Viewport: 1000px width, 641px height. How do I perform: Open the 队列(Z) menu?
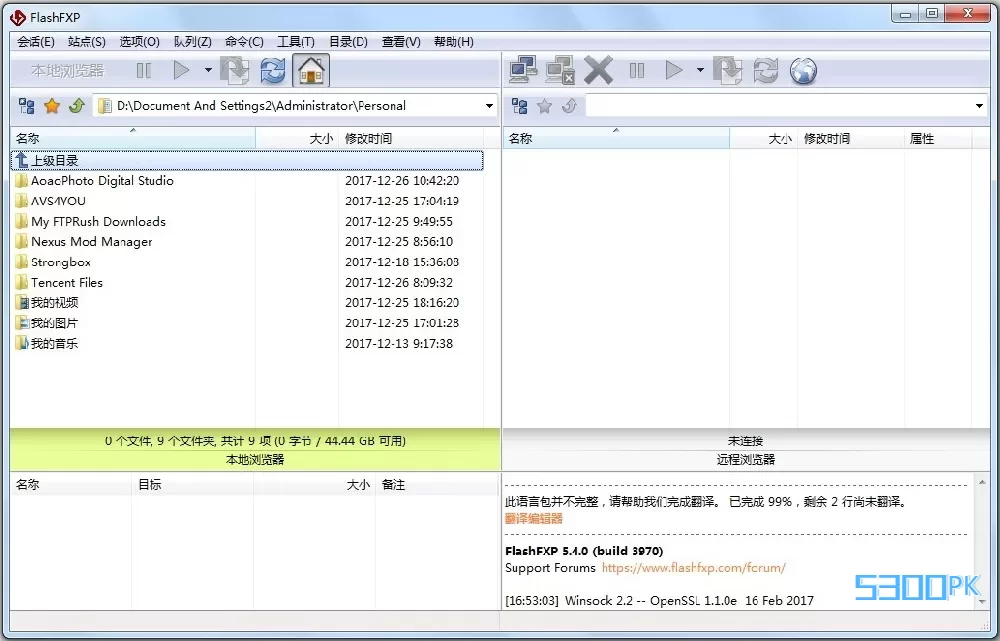point(193,42)
